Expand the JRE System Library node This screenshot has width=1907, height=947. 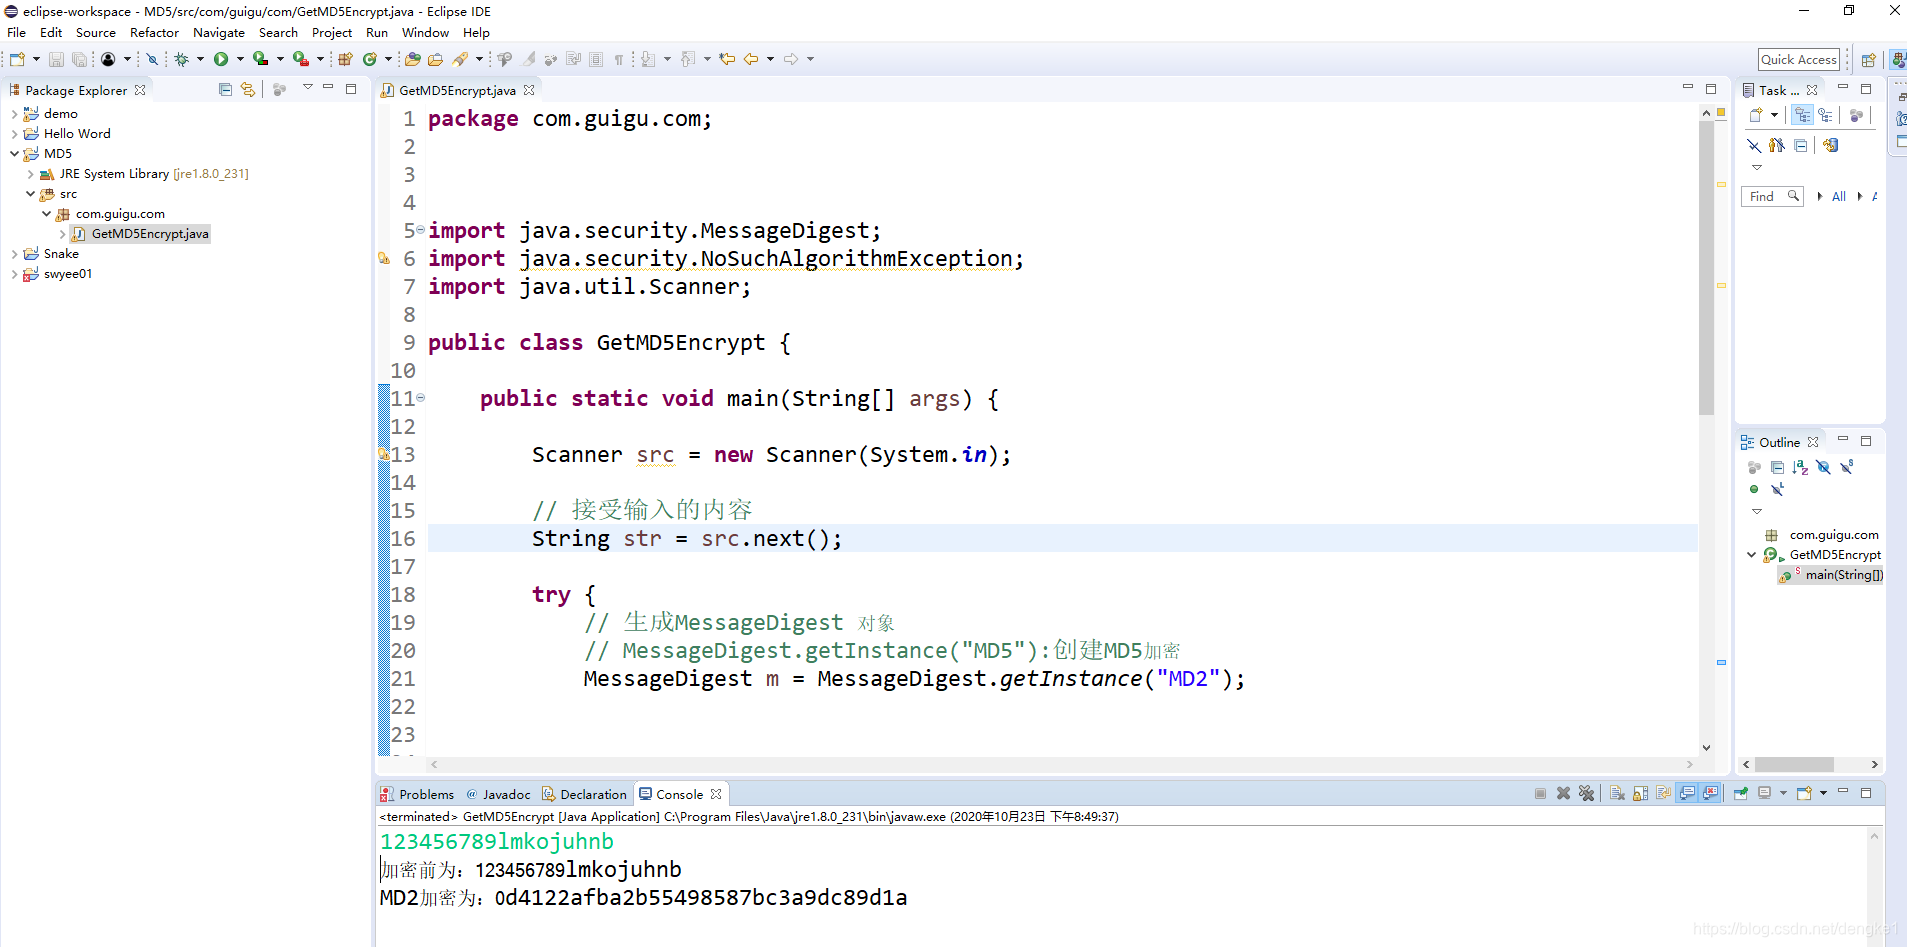click(x=30, y=174)
